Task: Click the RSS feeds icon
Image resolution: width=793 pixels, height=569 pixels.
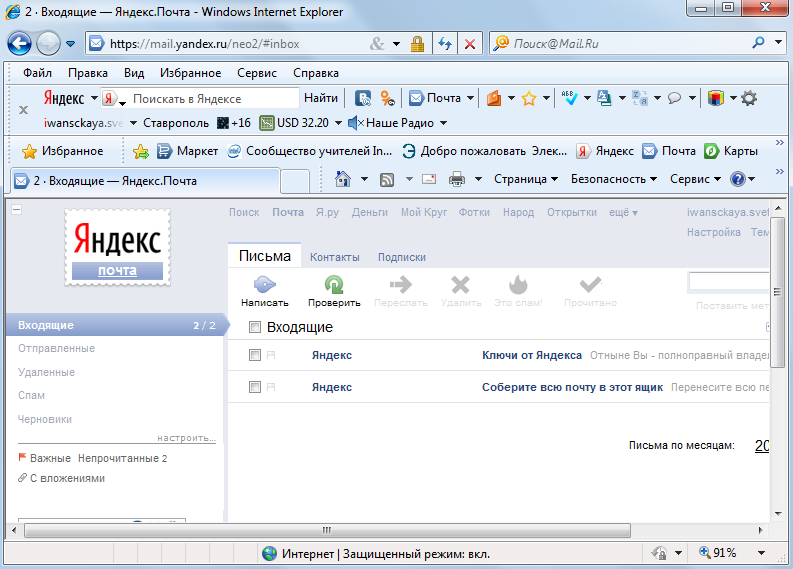Action: (x=387, y=180)
